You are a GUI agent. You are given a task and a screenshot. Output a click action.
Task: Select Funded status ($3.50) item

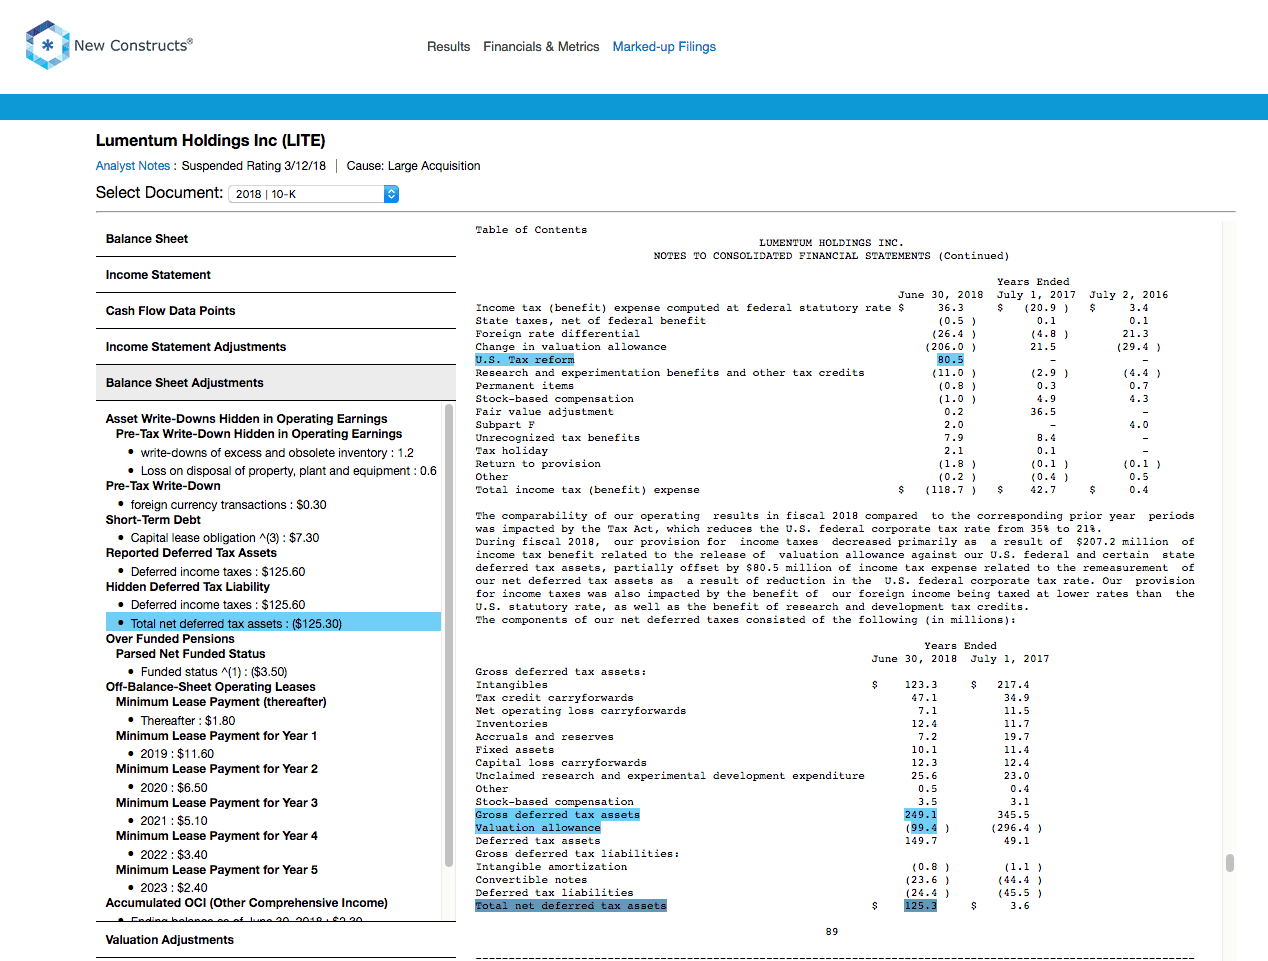[x=214, y=672]
